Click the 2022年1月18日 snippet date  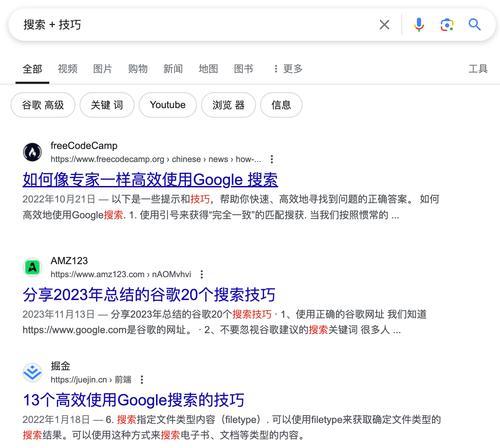(56, 420)
